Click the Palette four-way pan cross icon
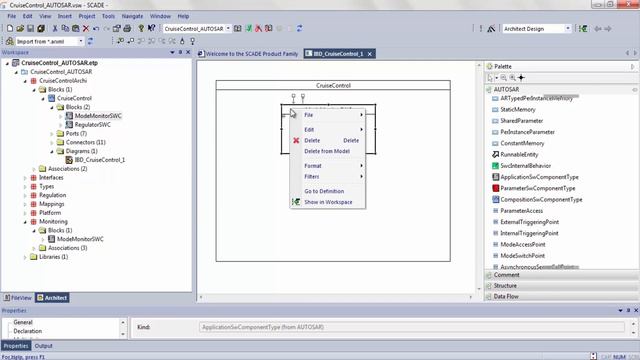This screenshot has height=360, width=640. (521, 78)
